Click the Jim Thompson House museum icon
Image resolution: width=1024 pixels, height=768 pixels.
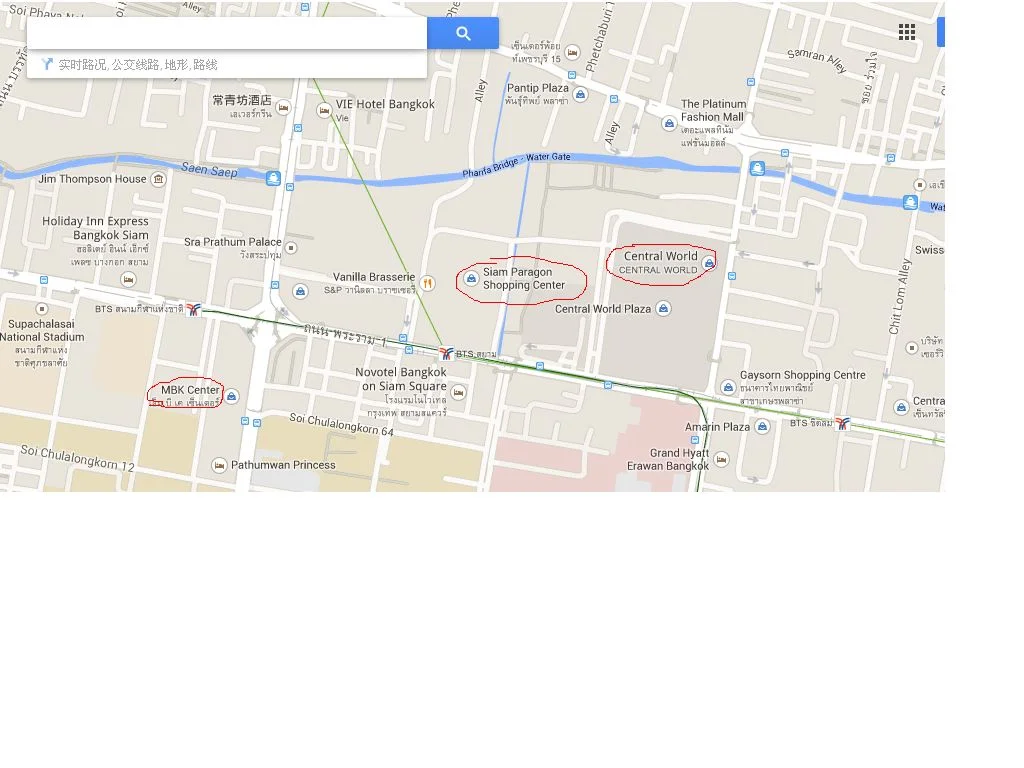(158, 179)
